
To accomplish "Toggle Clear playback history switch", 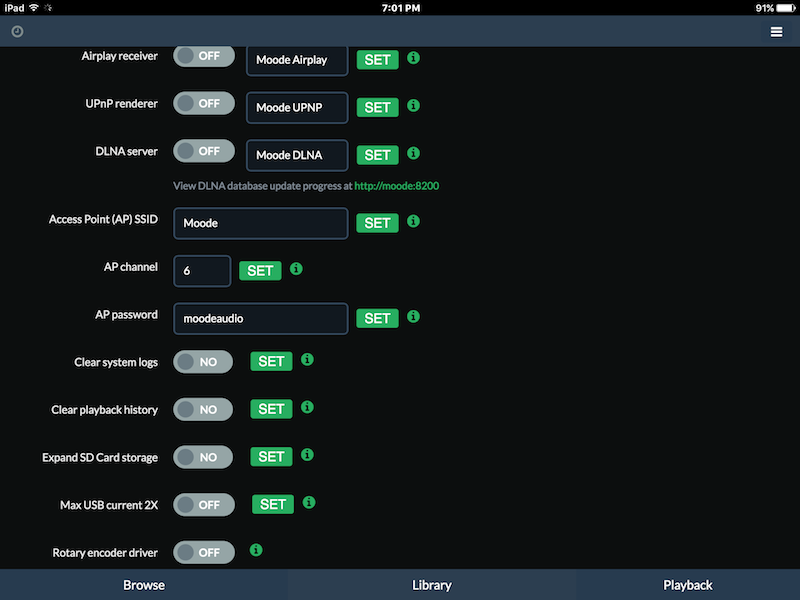I will coord(203,410).
